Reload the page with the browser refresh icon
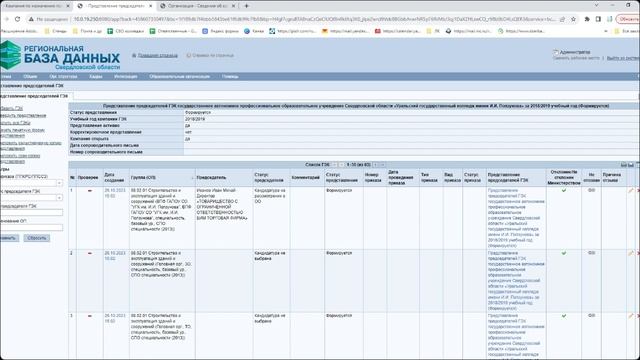Image resolution: width=640 pixels, height=360 pixels. tap(18, 19)
